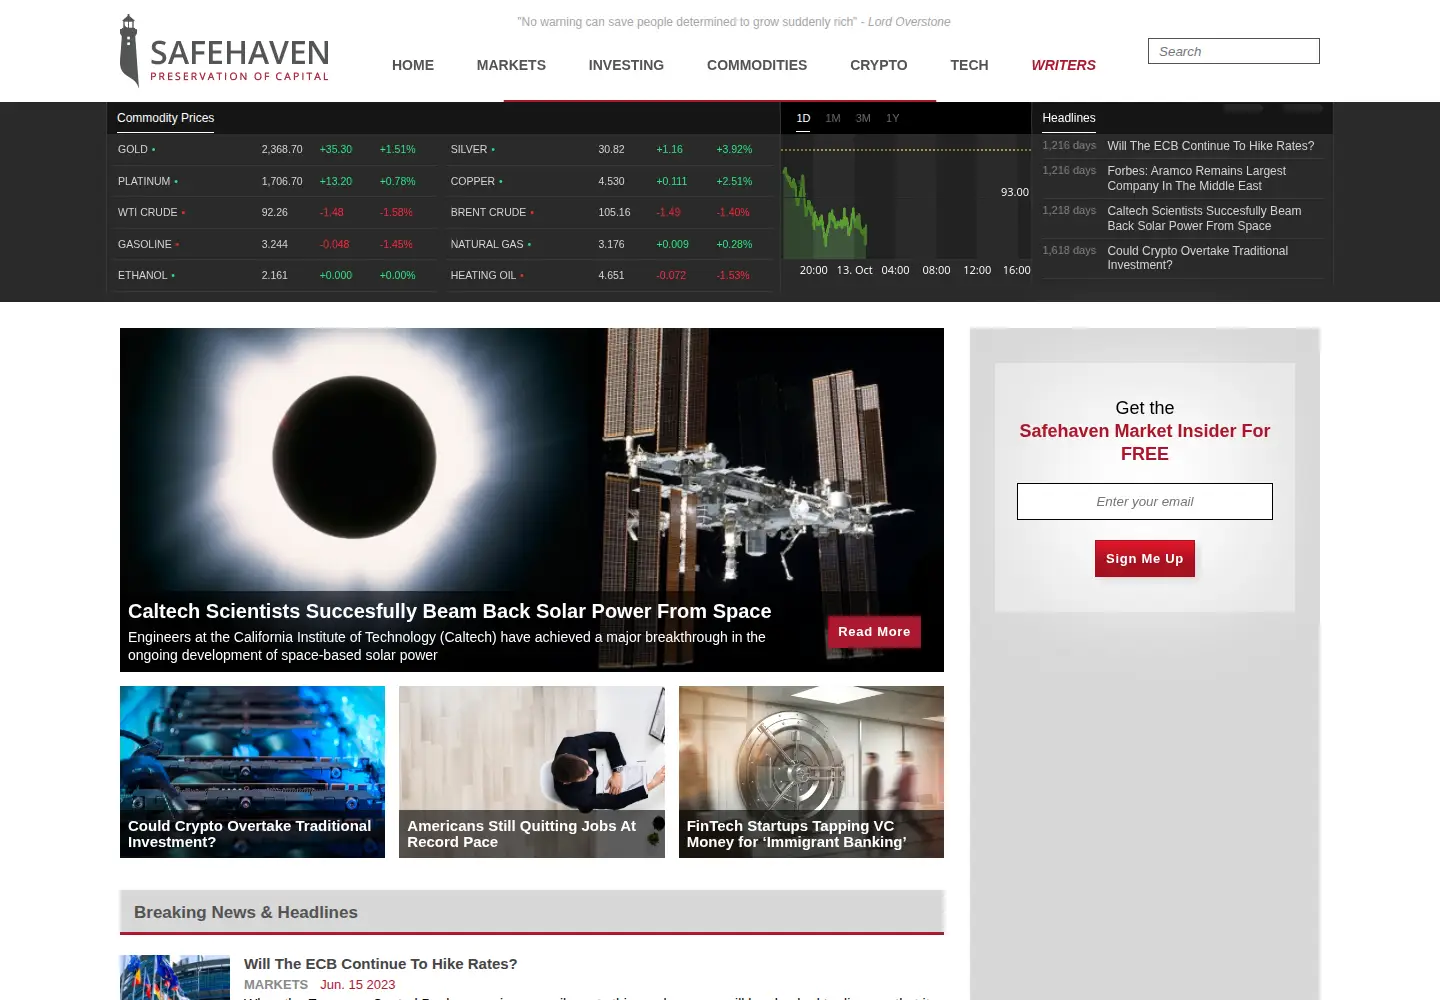Screen dimensions: 1440x1000
Task: Select the GASOLINE commodity row
Action: [275, 244]
